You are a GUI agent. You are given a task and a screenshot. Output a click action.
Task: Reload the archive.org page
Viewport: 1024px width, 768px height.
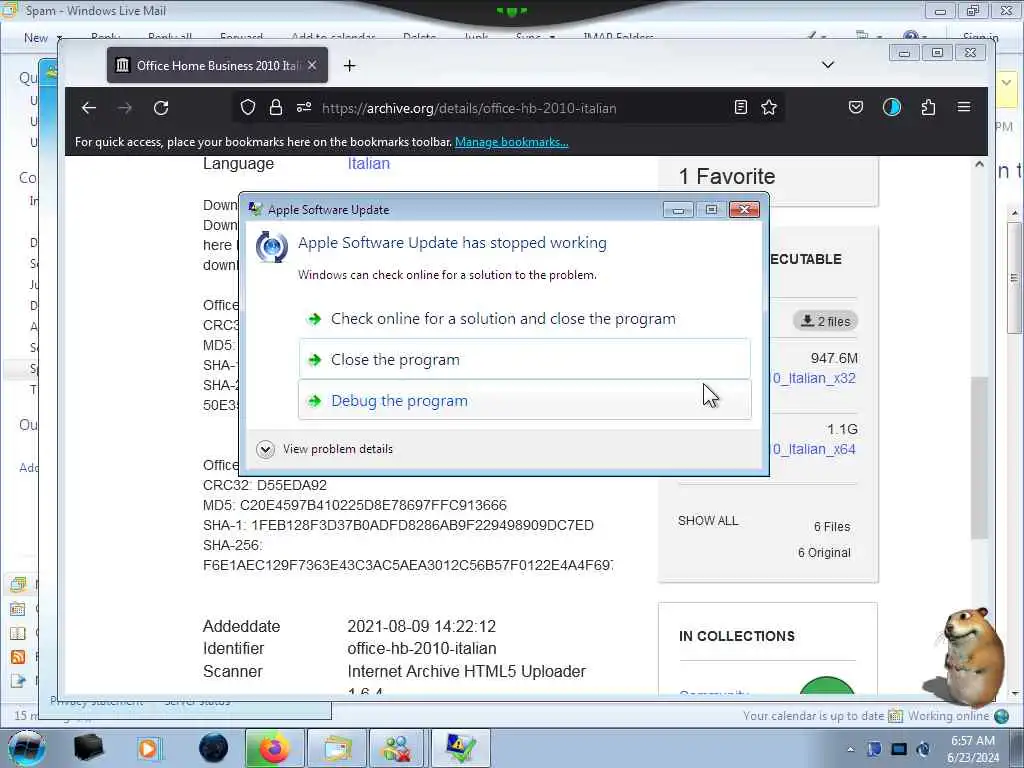pyautogui.click(x=161, y=108)
